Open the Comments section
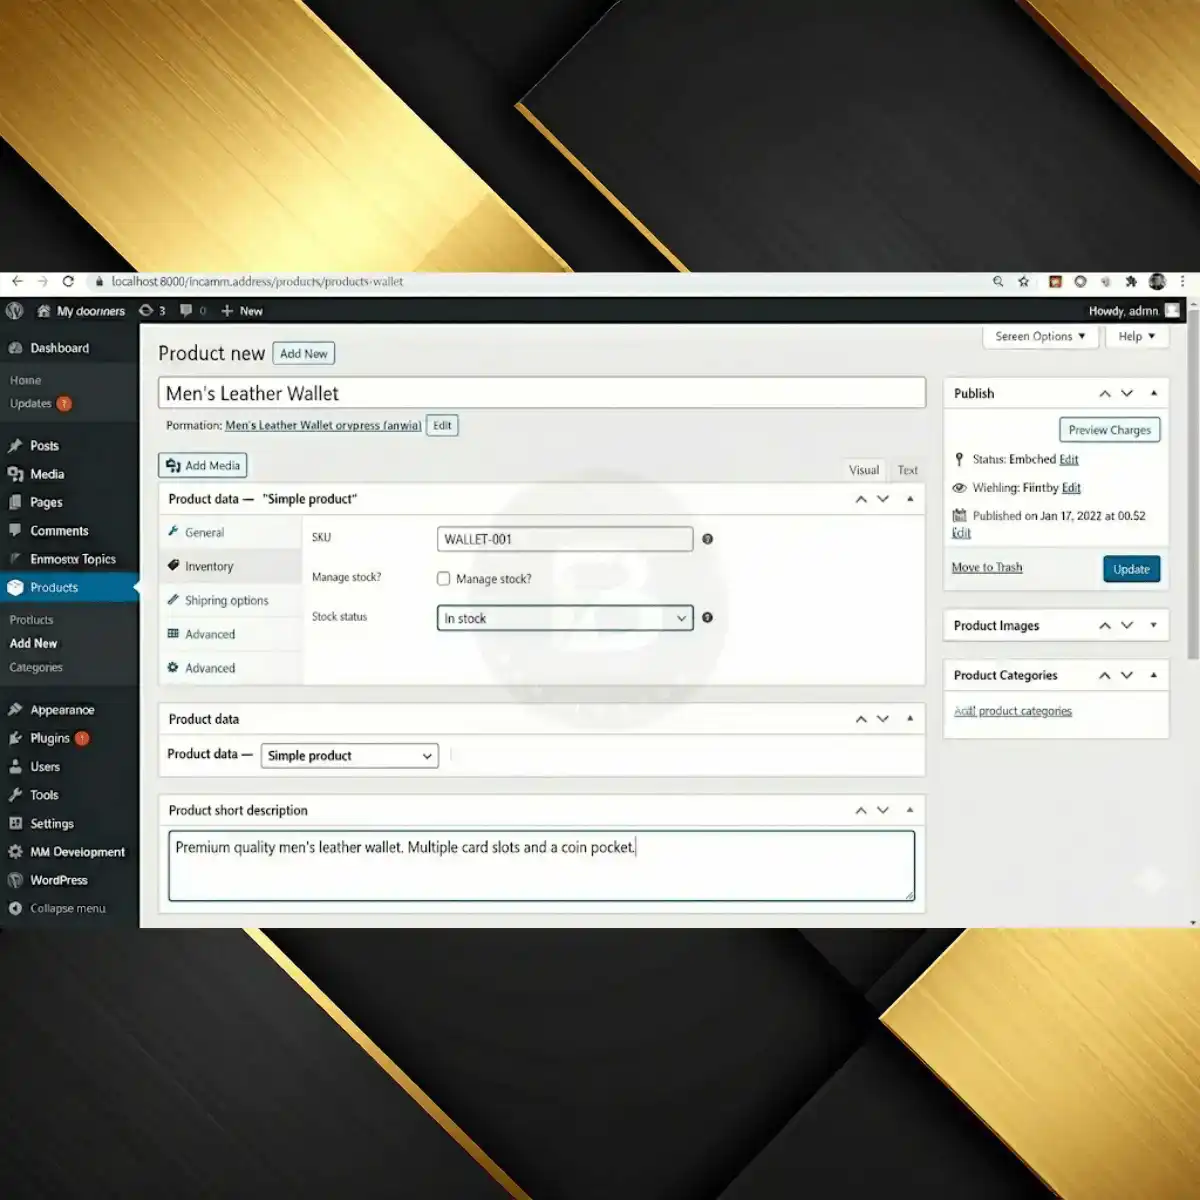Image resolution: width=1200 pixels, height=1200 pixels. tap(59, 530)
